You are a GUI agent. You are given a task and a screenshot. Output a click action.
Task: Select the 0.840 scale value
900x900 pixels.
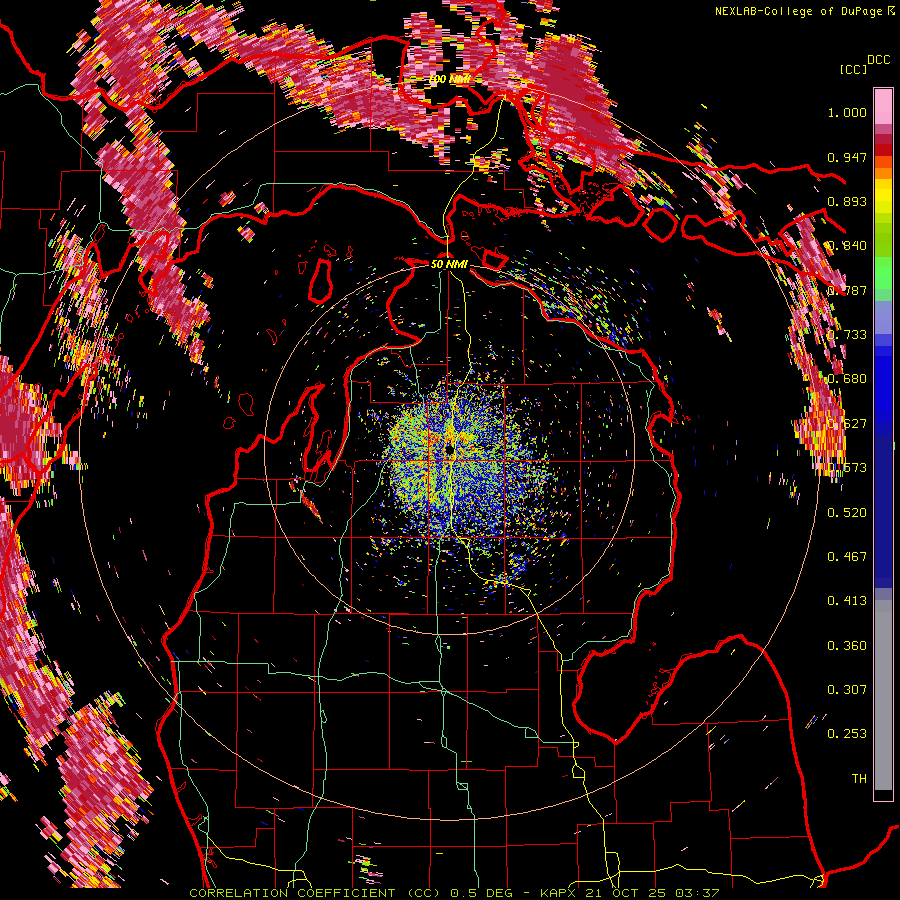[847, 246]
